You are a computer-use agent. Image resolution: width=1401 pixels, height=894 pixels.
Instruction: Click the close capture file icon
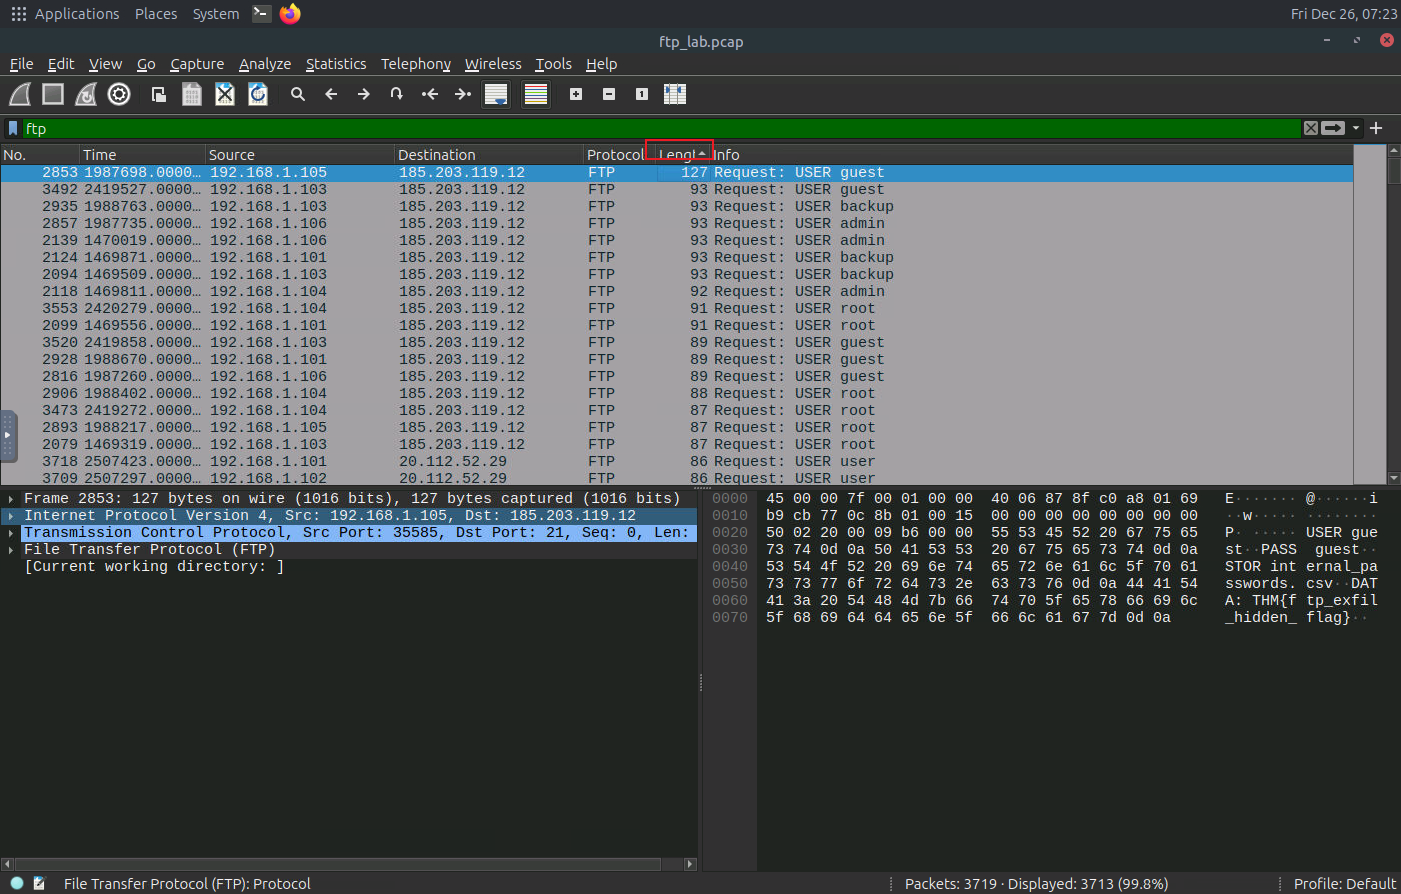(225, 94)
